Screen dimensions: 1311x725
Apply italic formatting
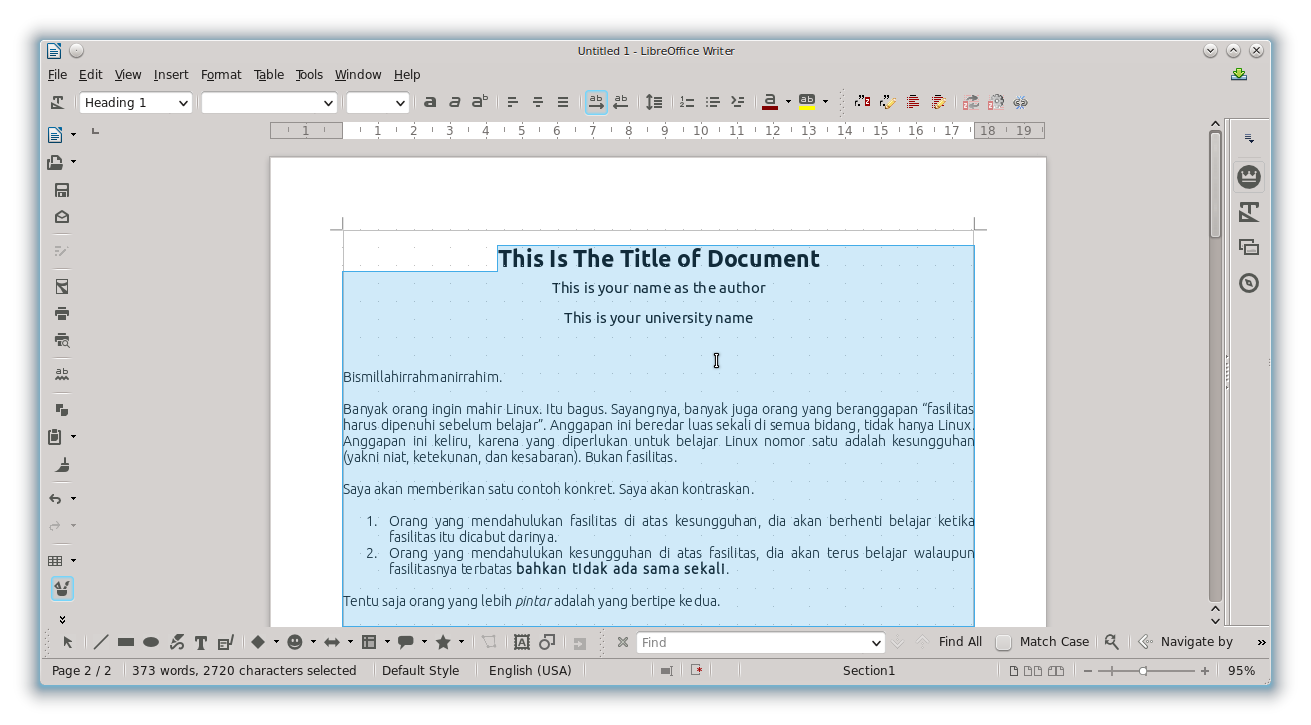(454, 102)
